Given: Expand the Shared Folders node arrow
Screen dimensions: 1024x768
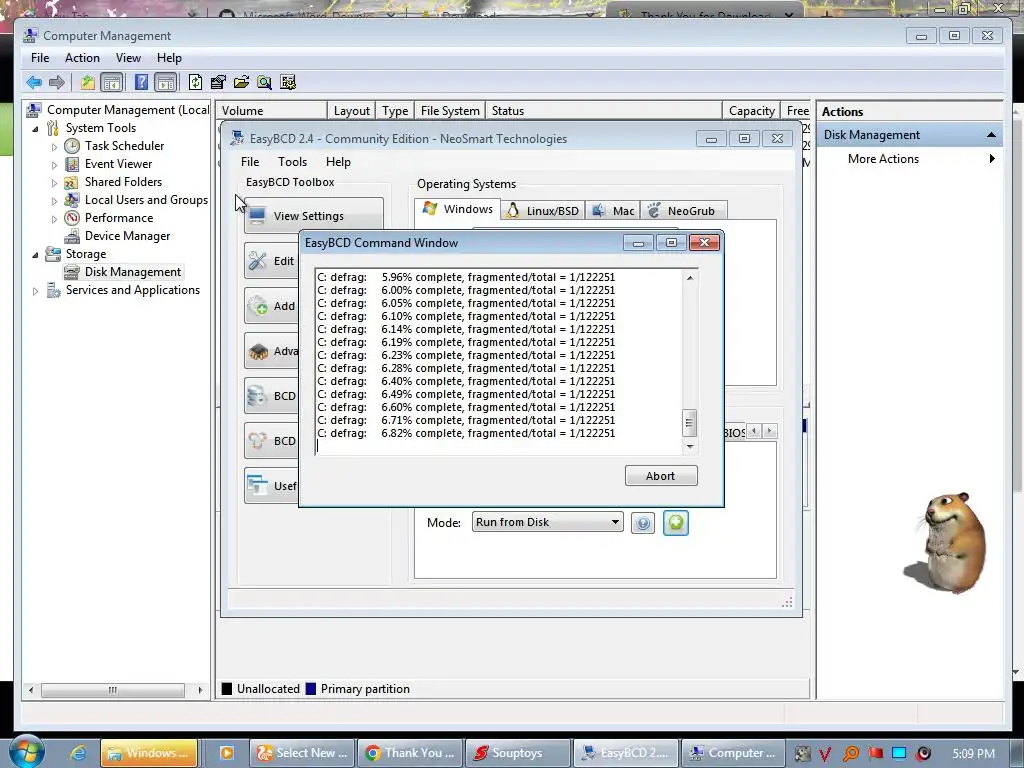Looking at the screenshot, I should (54, 183).
